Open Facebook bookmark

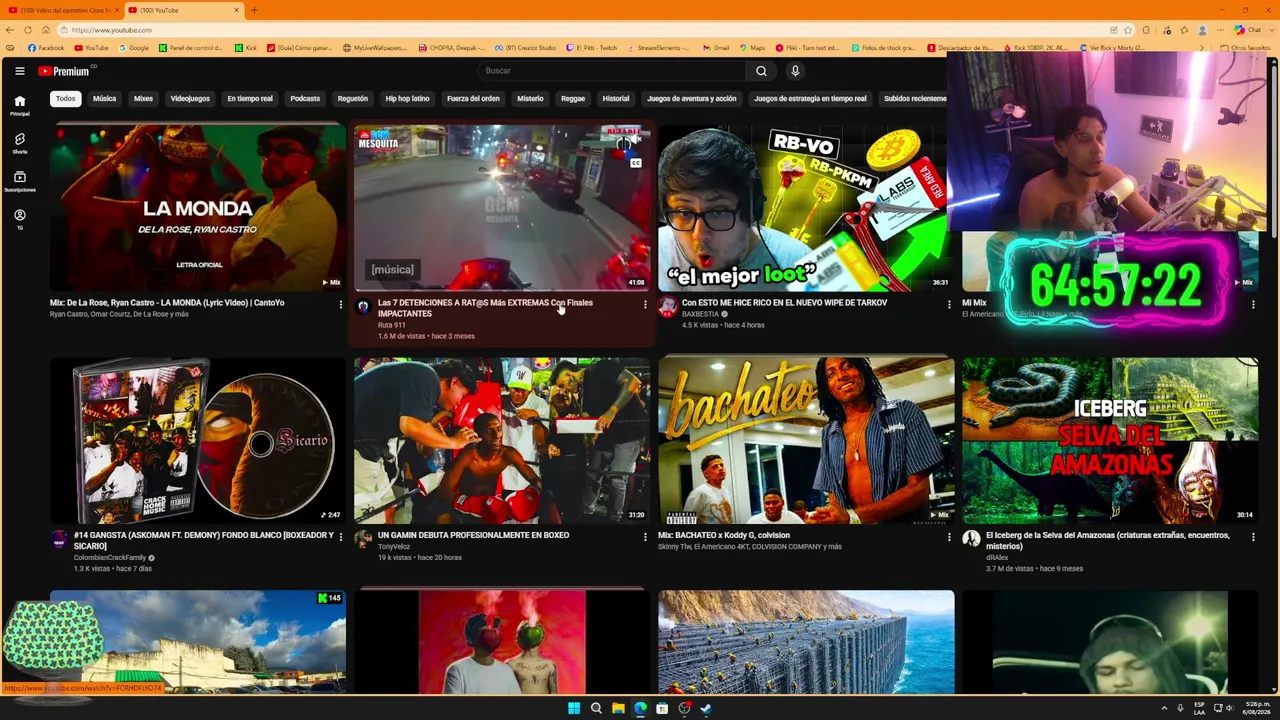point(46,48)
